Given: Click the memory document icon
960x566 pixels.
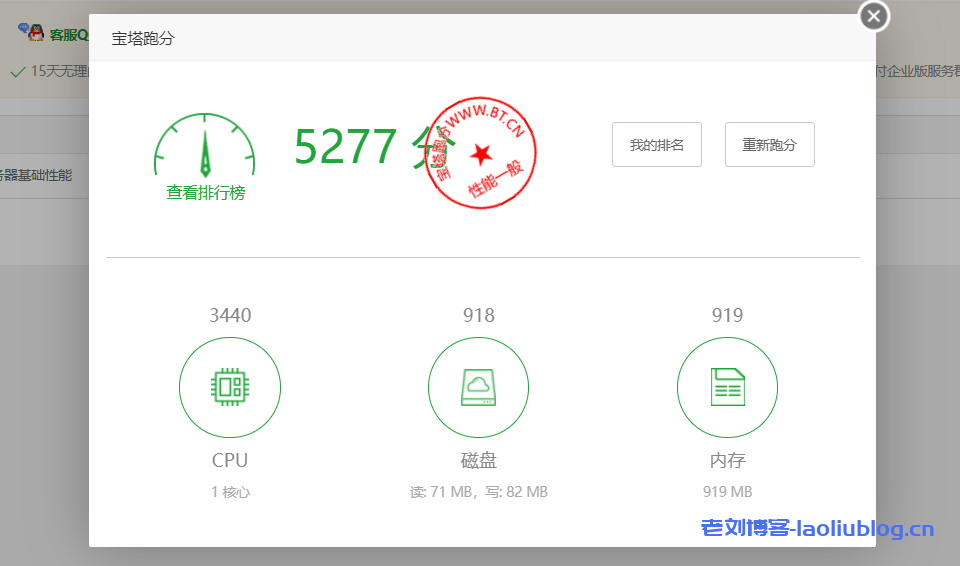Looking at the screenshot, I should click(727, 387).
